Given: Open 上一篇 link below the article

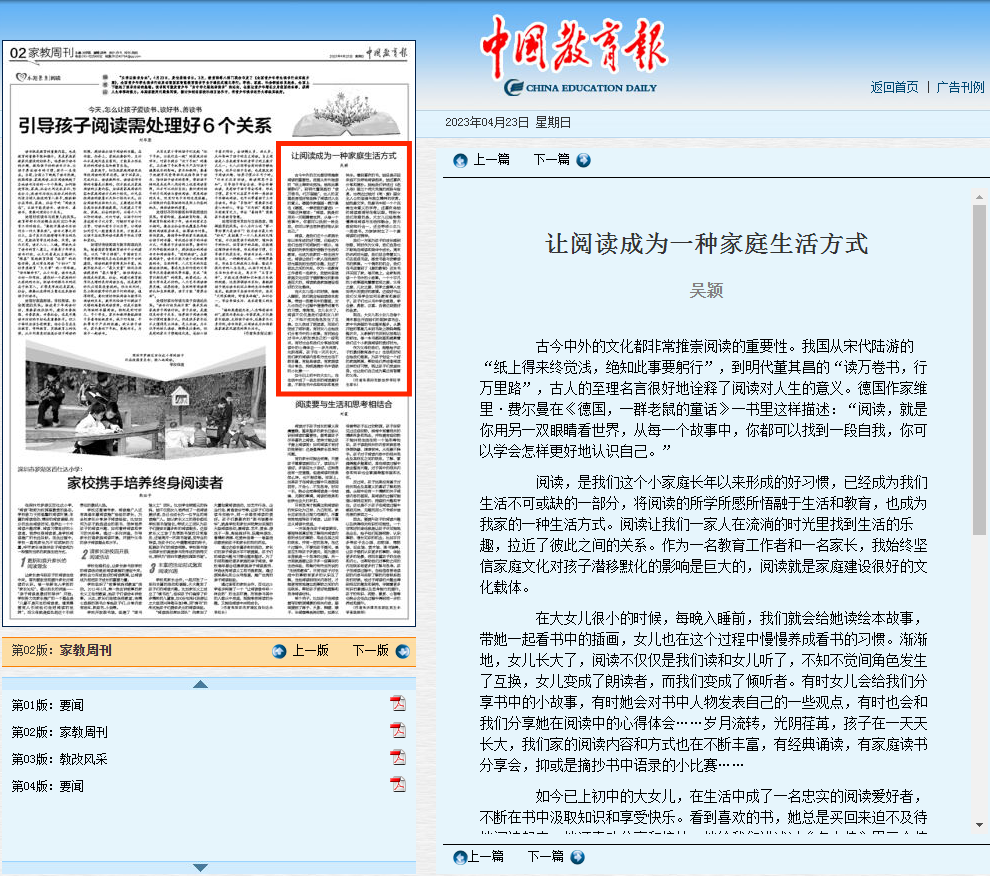Looking at the screenshot, I should click(486, 856).
